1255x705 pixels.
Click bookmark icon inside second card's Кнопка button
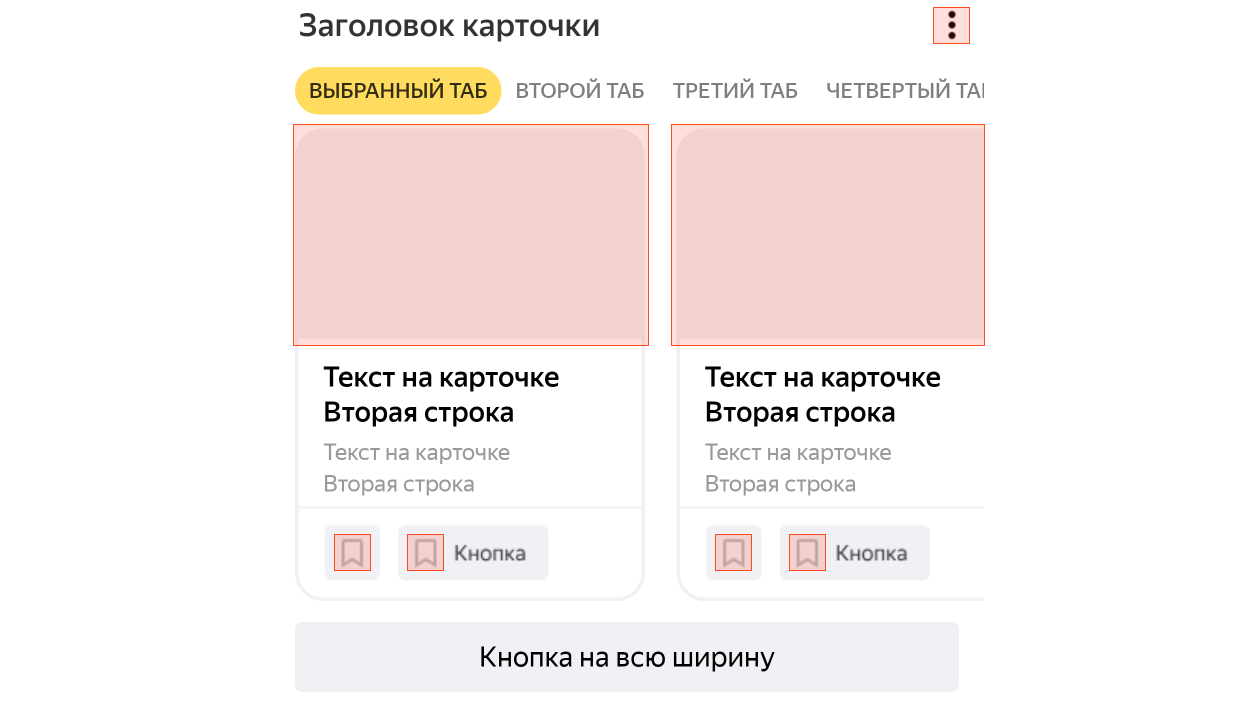[x=807, y=552]
